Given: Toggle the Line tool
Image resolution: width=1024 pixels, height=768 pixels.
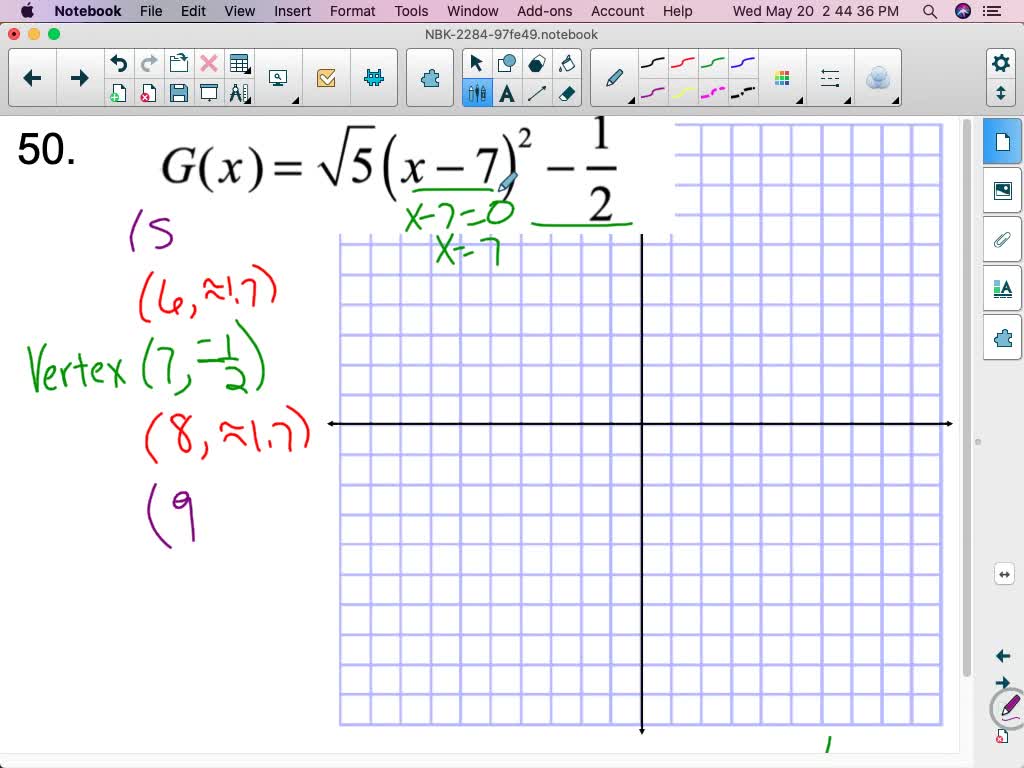Looking at the screenshot, I should [539, 92].
